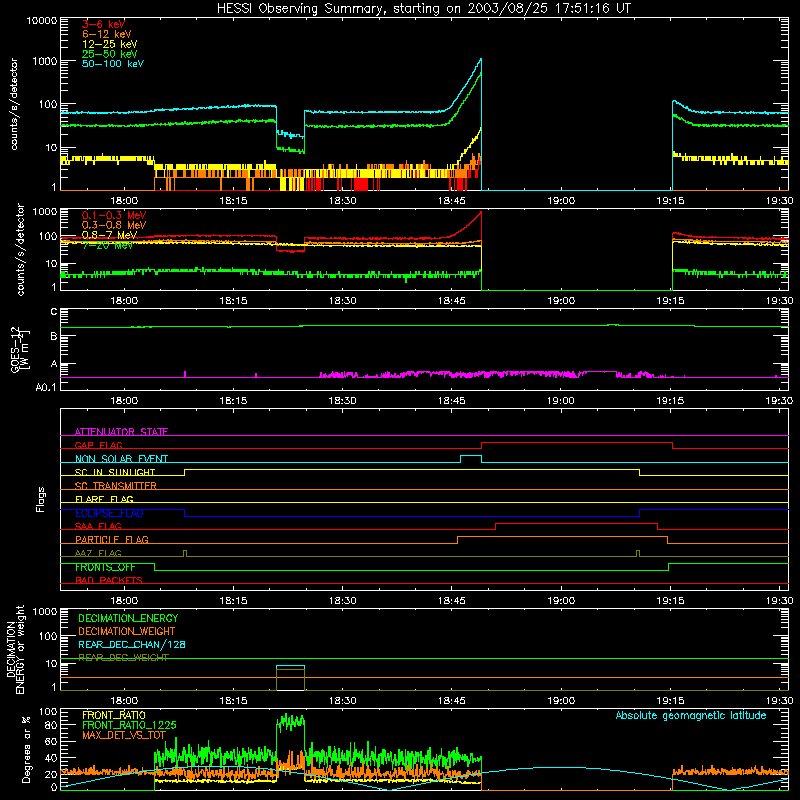Click the 18:30 tick under the GOES panel
800x800 pixels.
(342, 401)
